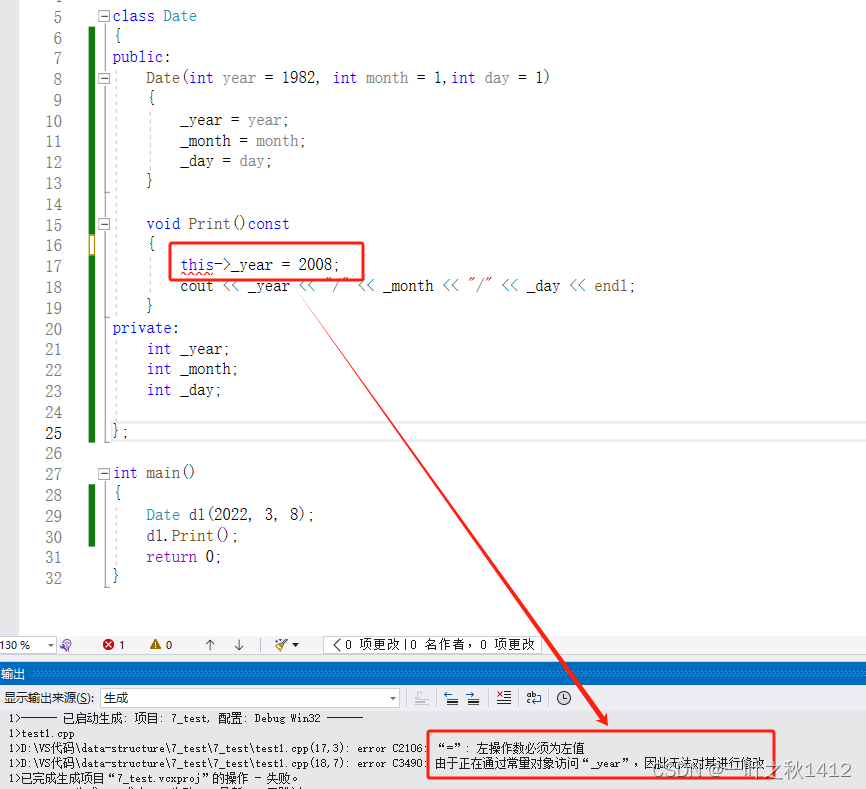Click the 'int _month;' member declaration
This screenshot has height=789, width=866.
[192, 369]
